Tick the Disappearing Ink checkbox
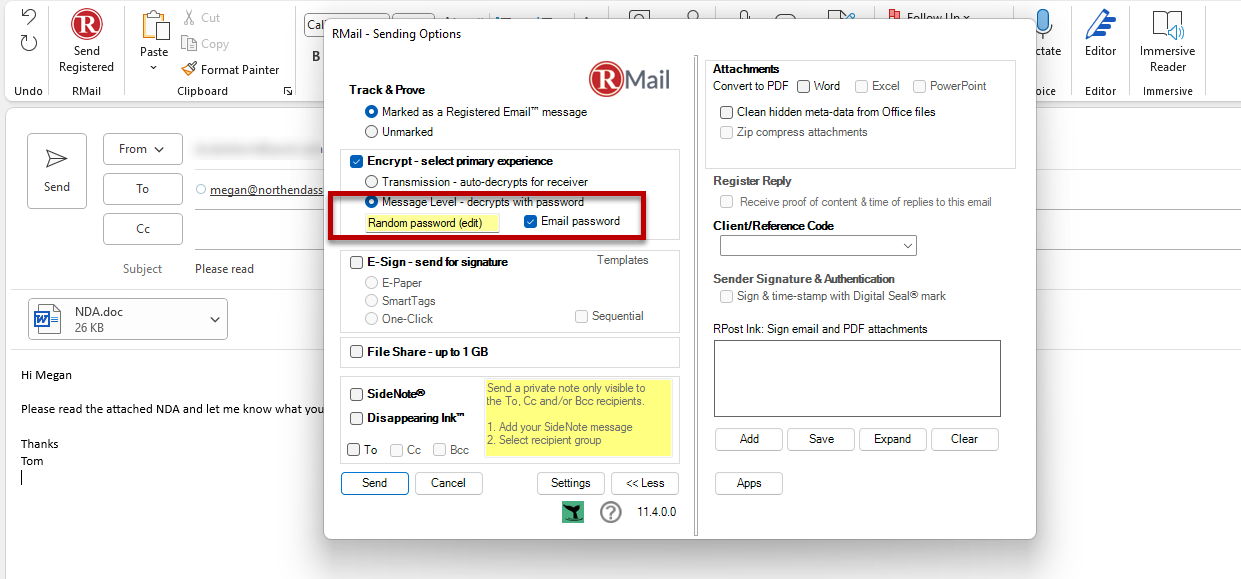The width and height of the screenshot is (1241, 579). (x=357, y=418)
